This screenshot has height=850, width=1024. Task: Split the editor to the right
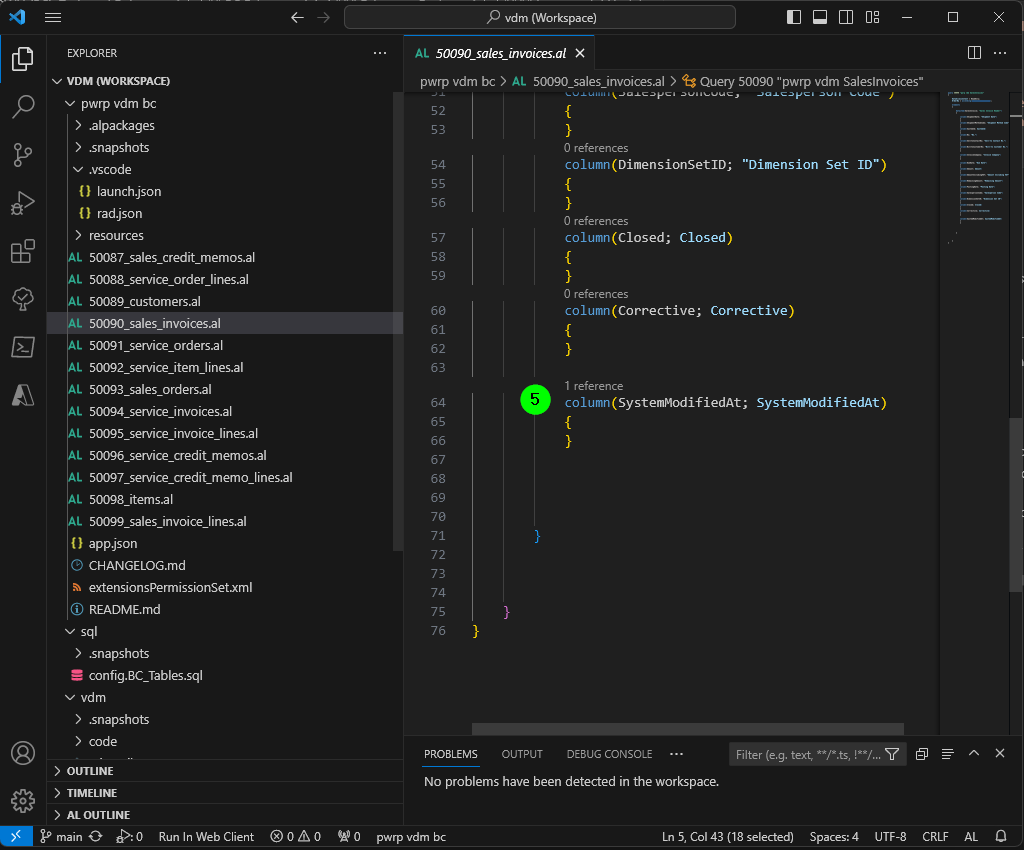(974, 53)
